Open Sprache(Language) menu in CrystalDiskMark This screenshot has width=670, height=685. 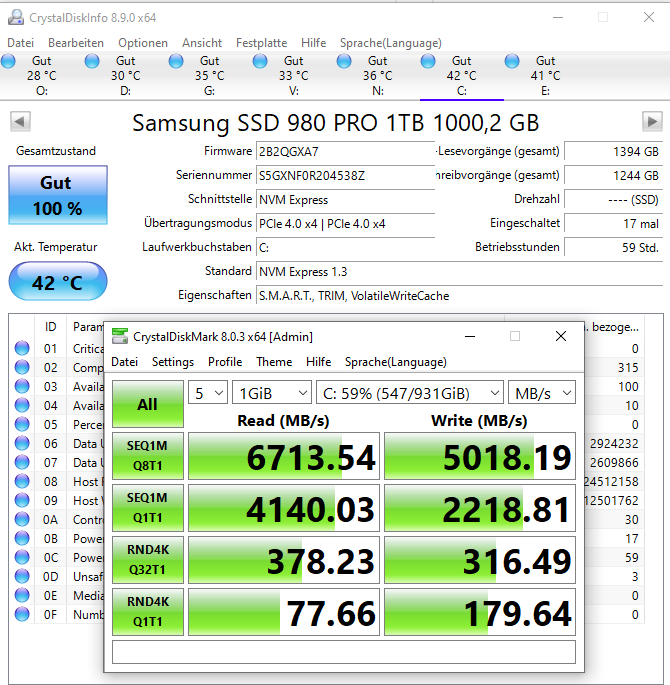point(396,362)
